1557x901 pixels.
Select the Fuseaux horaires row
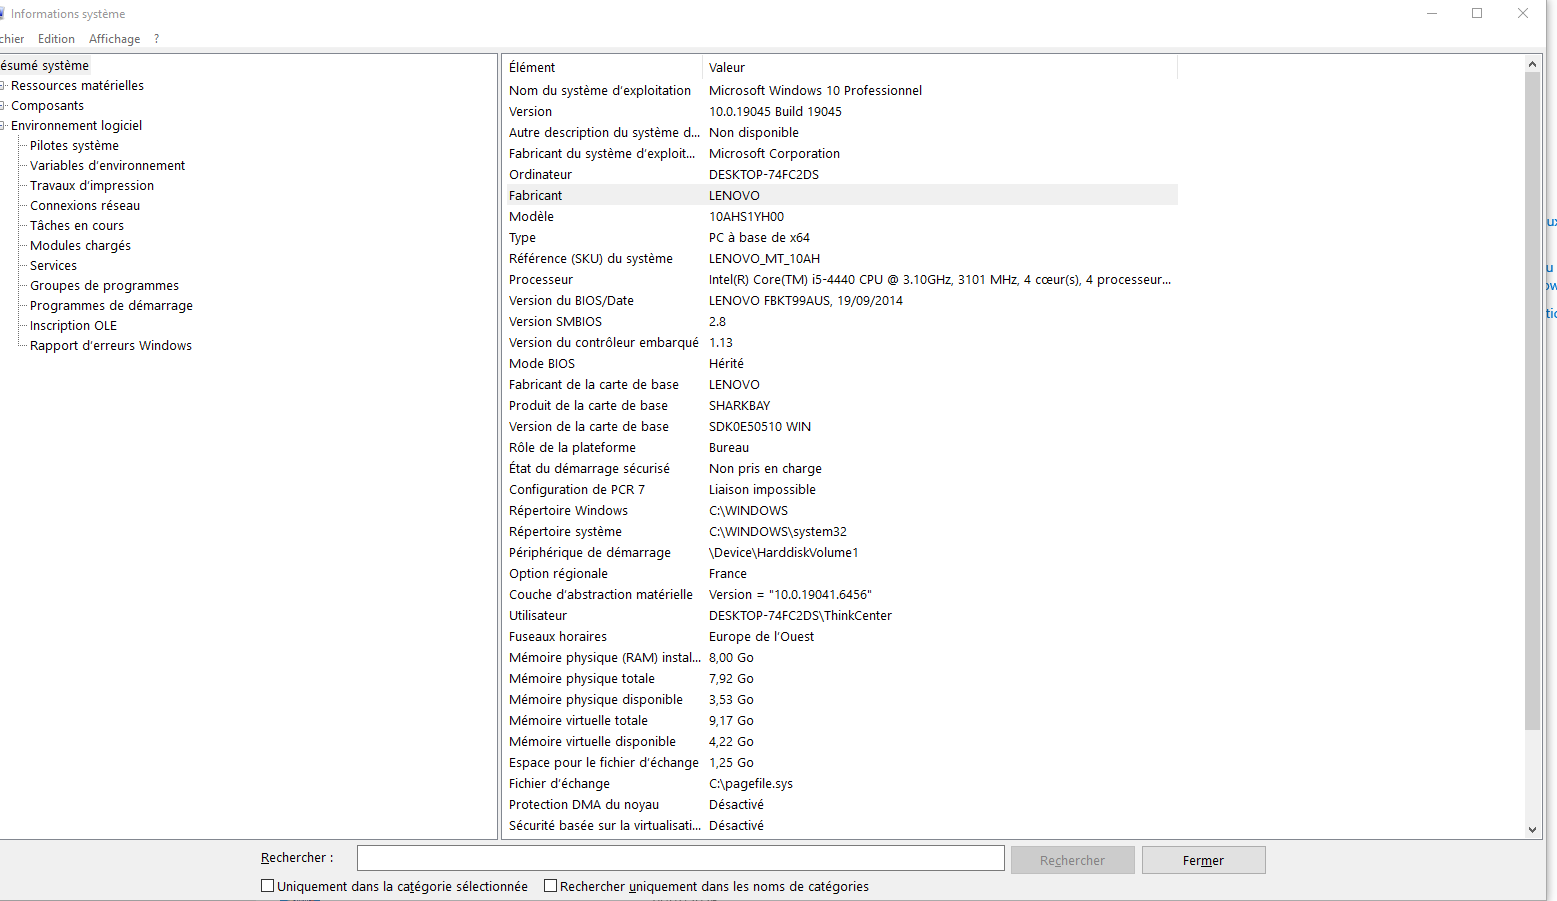(840, 636)
